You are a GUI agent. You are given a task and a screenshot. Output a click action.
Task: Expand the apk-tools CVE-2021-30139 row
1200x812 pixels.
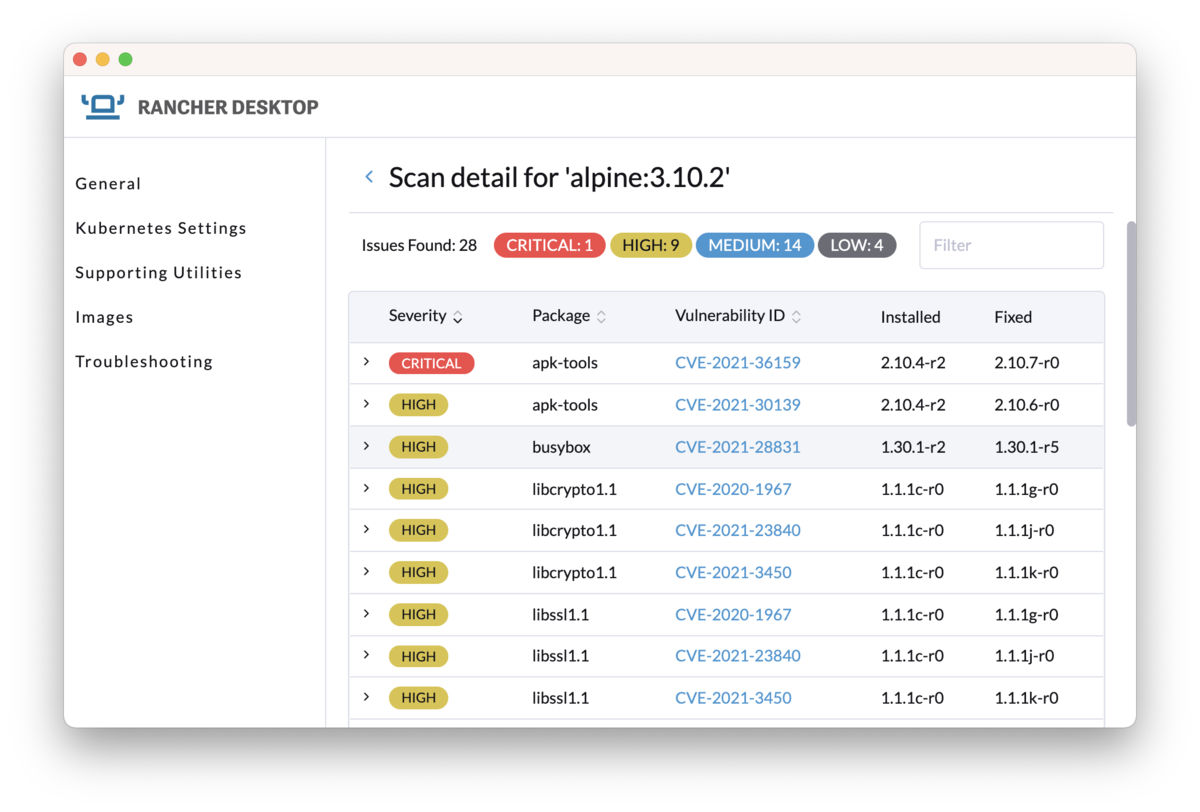coord(366,404)
